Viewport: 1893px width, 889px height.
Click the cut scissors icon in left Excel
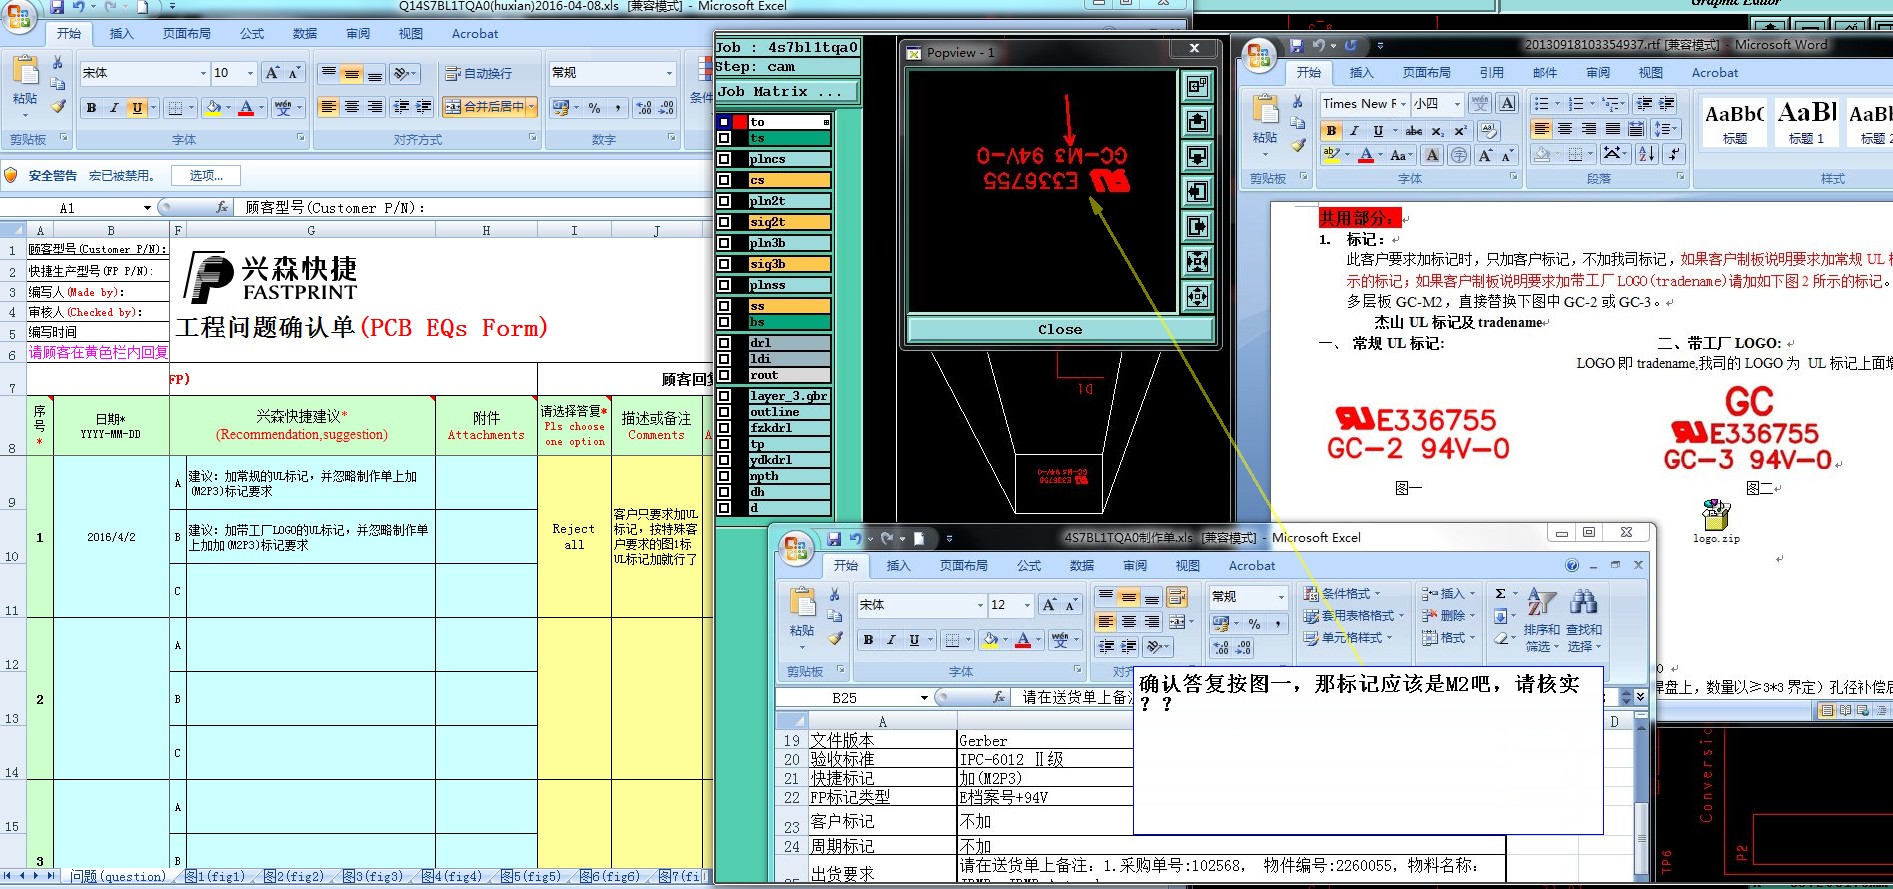pyautogui.click(x=58, y=62)
